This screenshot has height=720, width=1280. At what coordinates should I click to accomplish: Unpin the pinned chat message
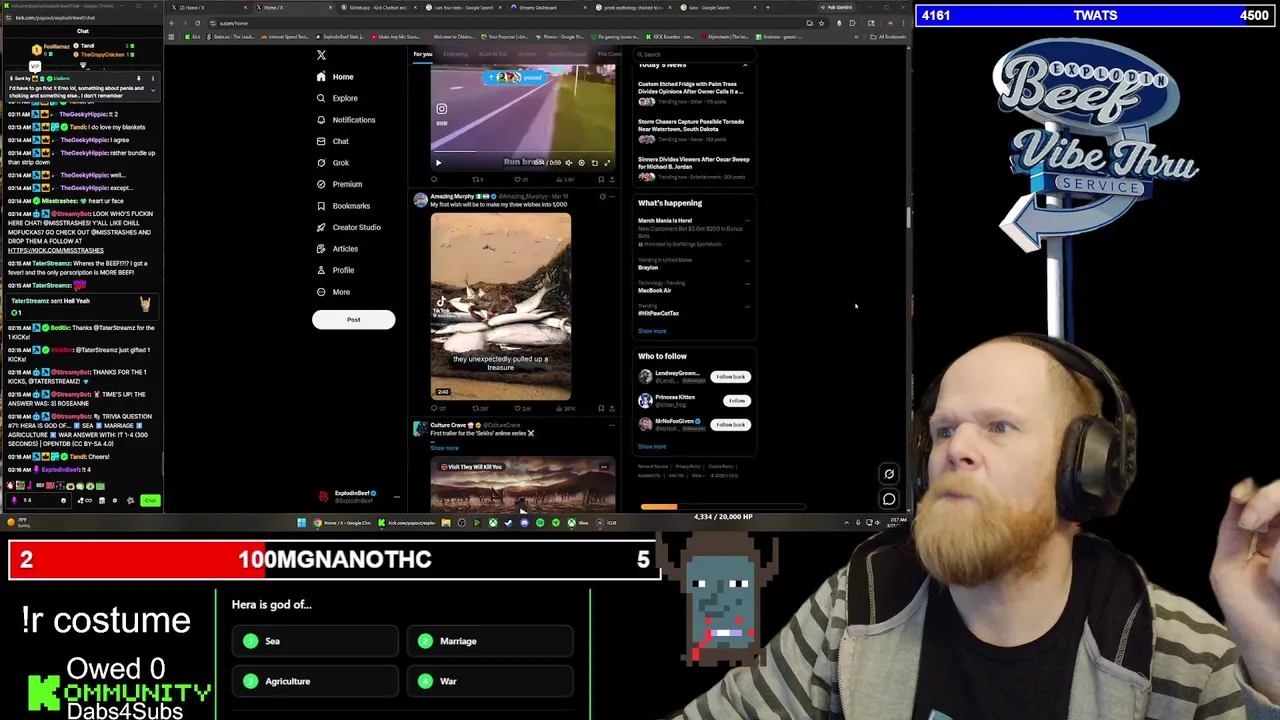point(139,78)
